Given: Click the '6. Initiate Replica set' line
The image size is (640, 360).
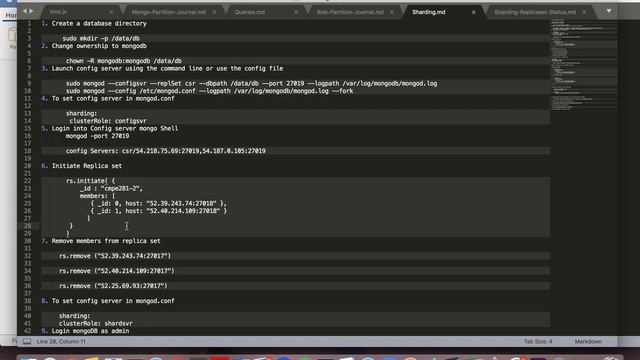Looking at the screenshot, I should point(81,166).
